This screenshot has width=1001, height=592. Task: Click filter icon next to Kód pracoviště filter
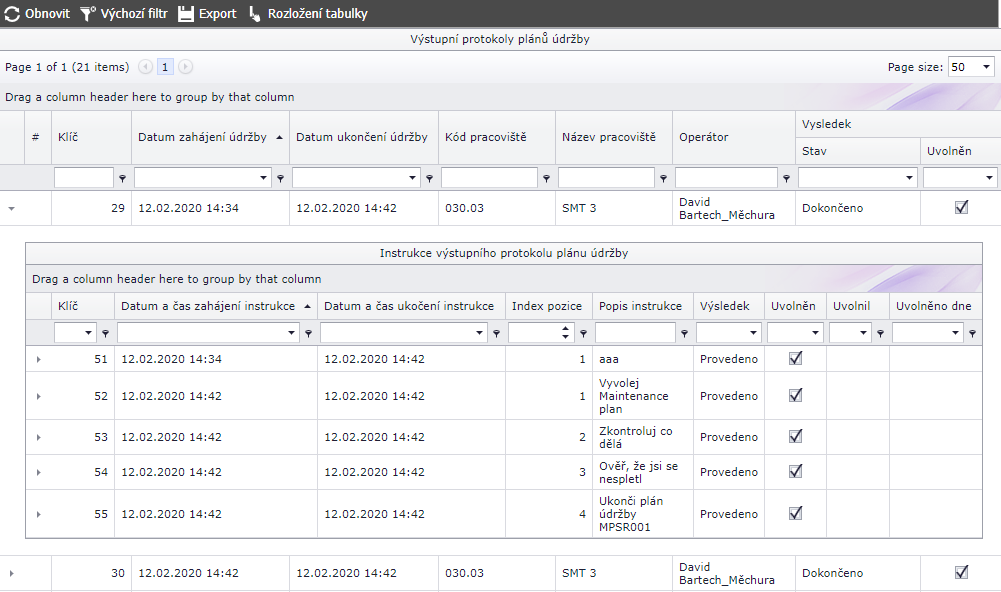pyautogui.click(x=547, y=179)
